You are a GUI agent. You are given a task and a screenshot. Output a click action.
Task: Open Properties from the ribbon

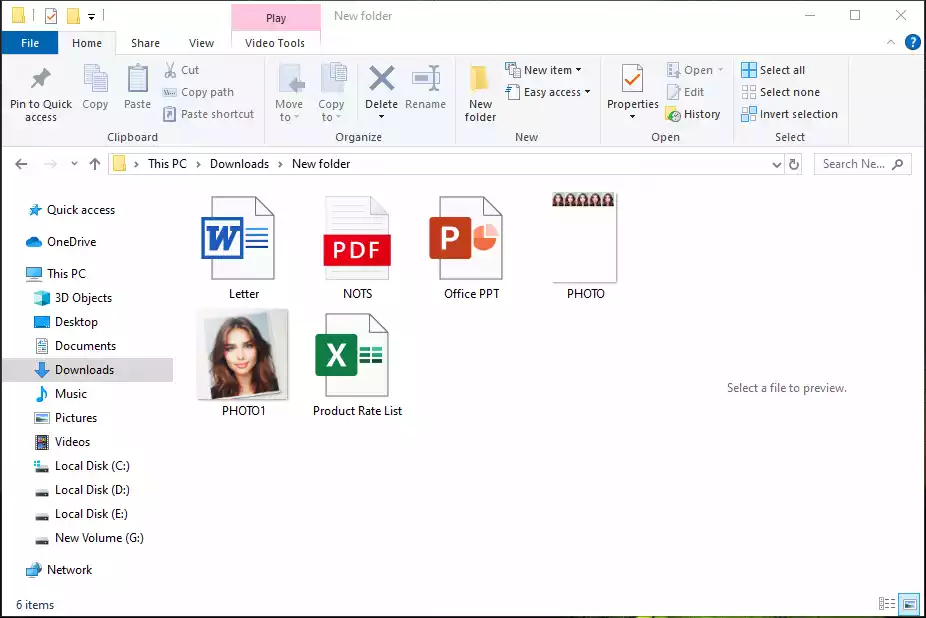click(x=632, y=80)
